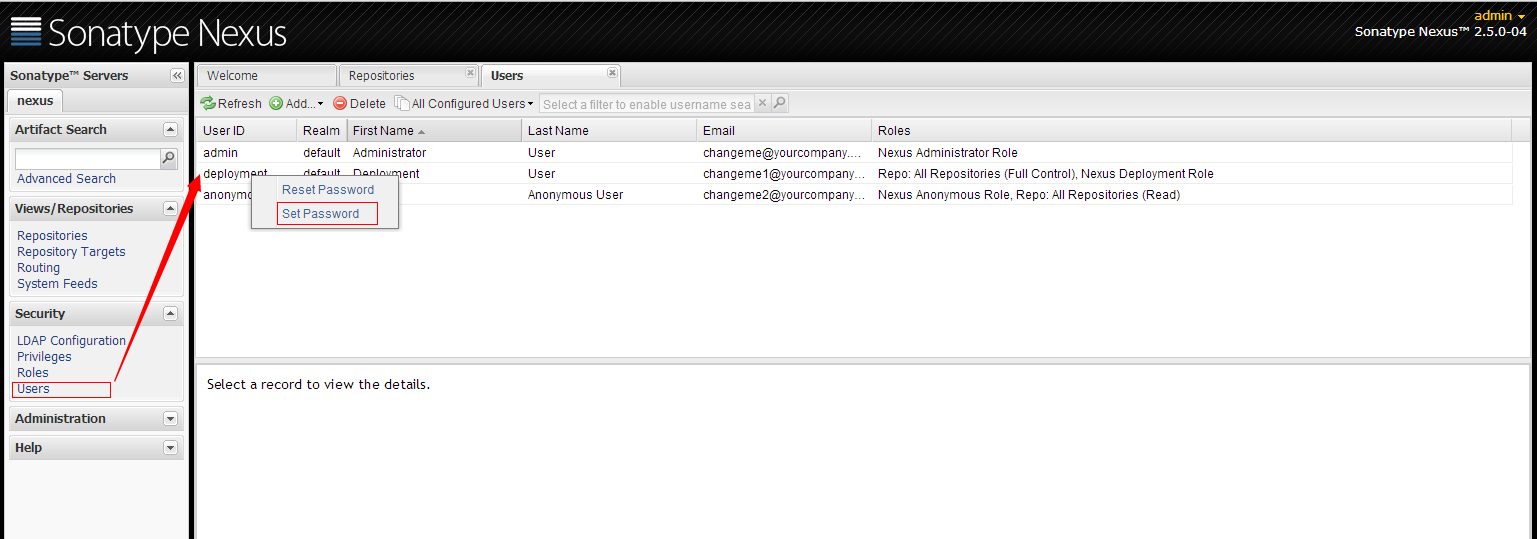Open the admin account menu at top right
The image size is (1537, 539).
[1499, 15]
